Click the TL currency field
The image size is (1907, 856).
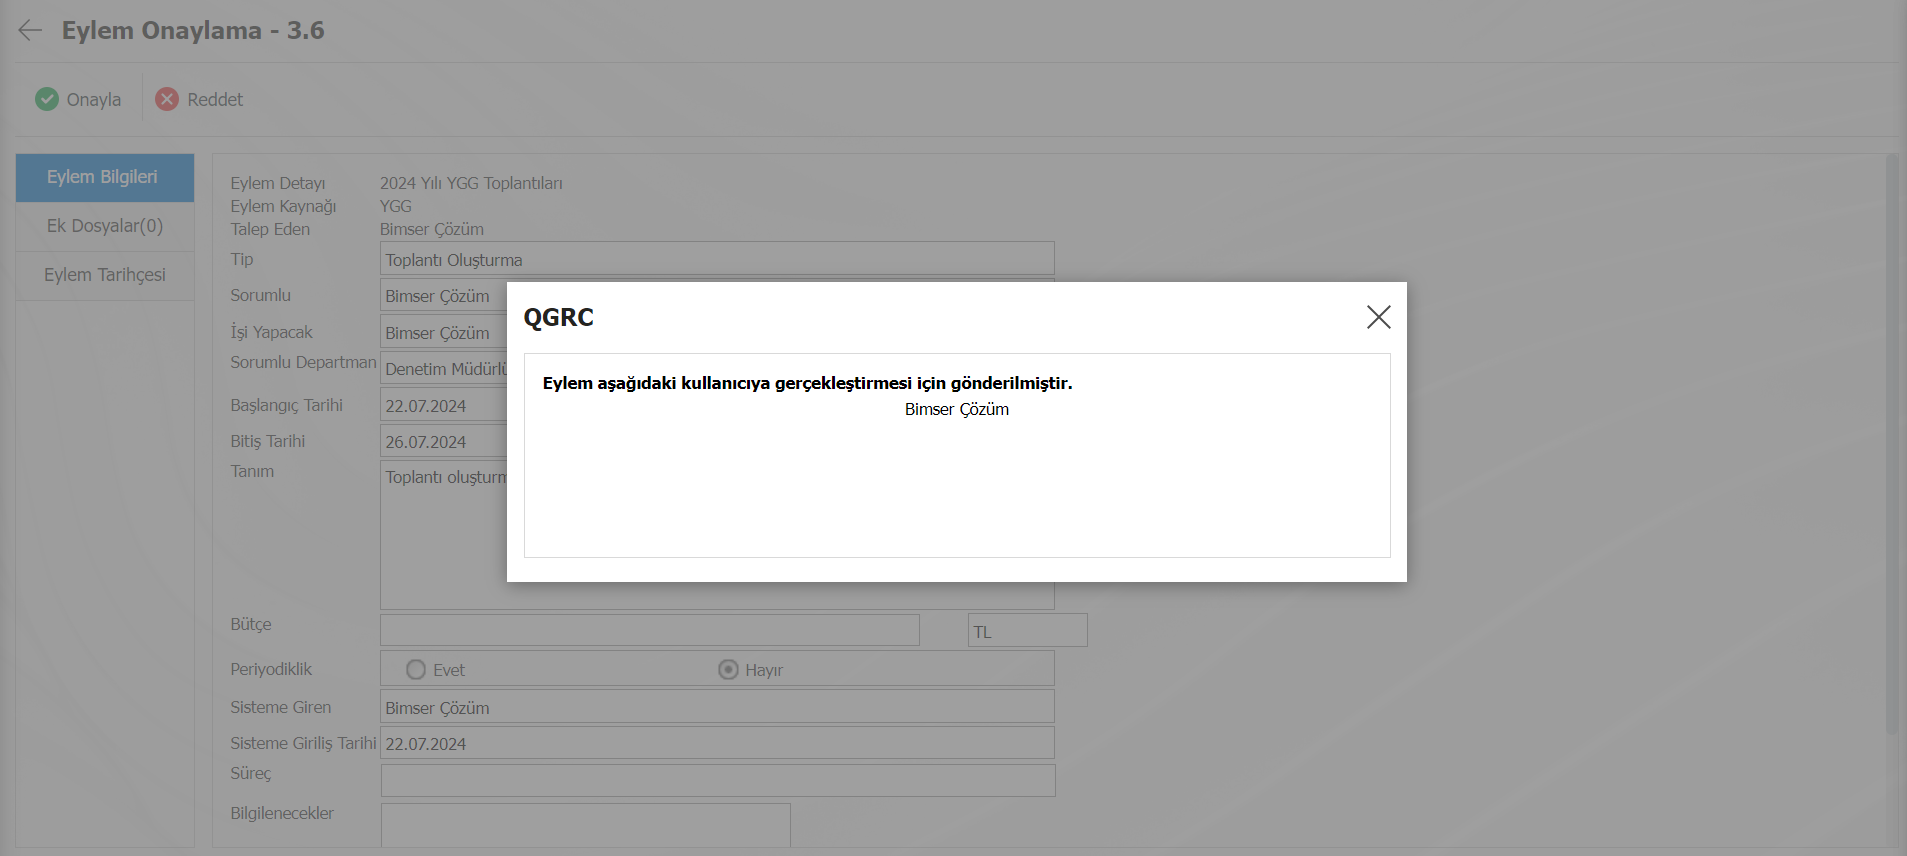1027,630
